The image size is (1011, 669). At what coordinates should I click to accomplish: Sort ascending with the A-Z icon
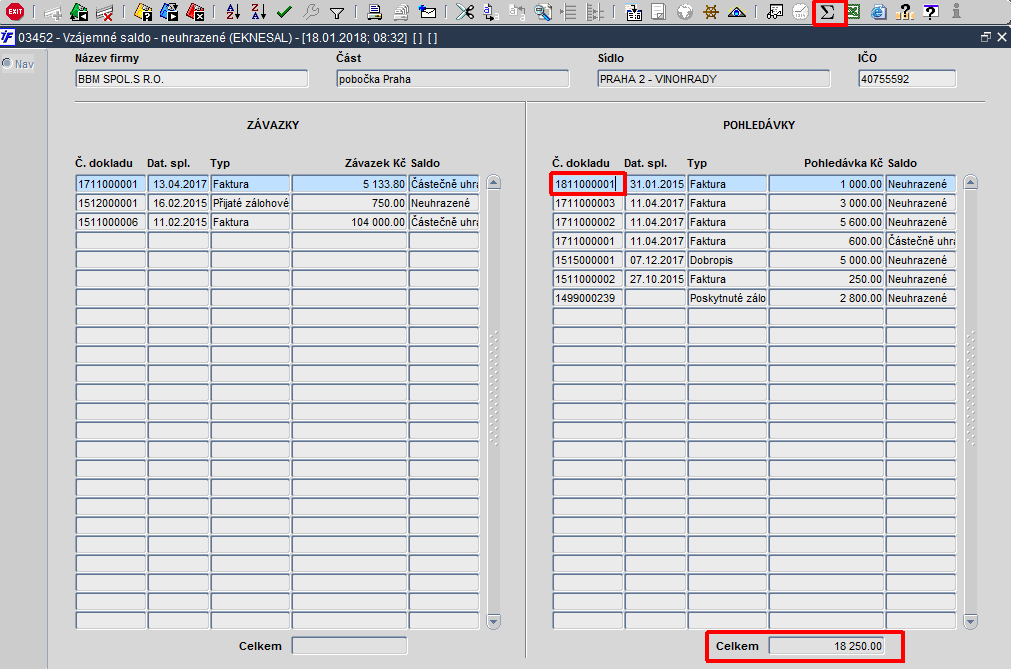pos(233,12)
